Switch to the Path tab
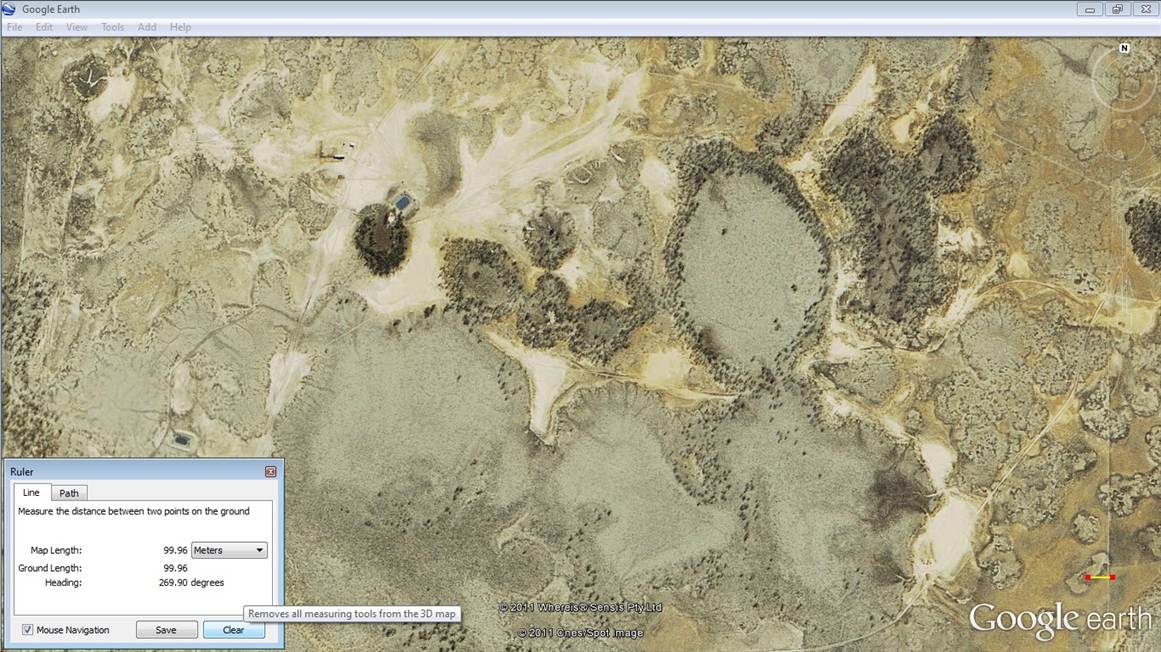This screenshot has height=652, width=1161. [68, 492]
